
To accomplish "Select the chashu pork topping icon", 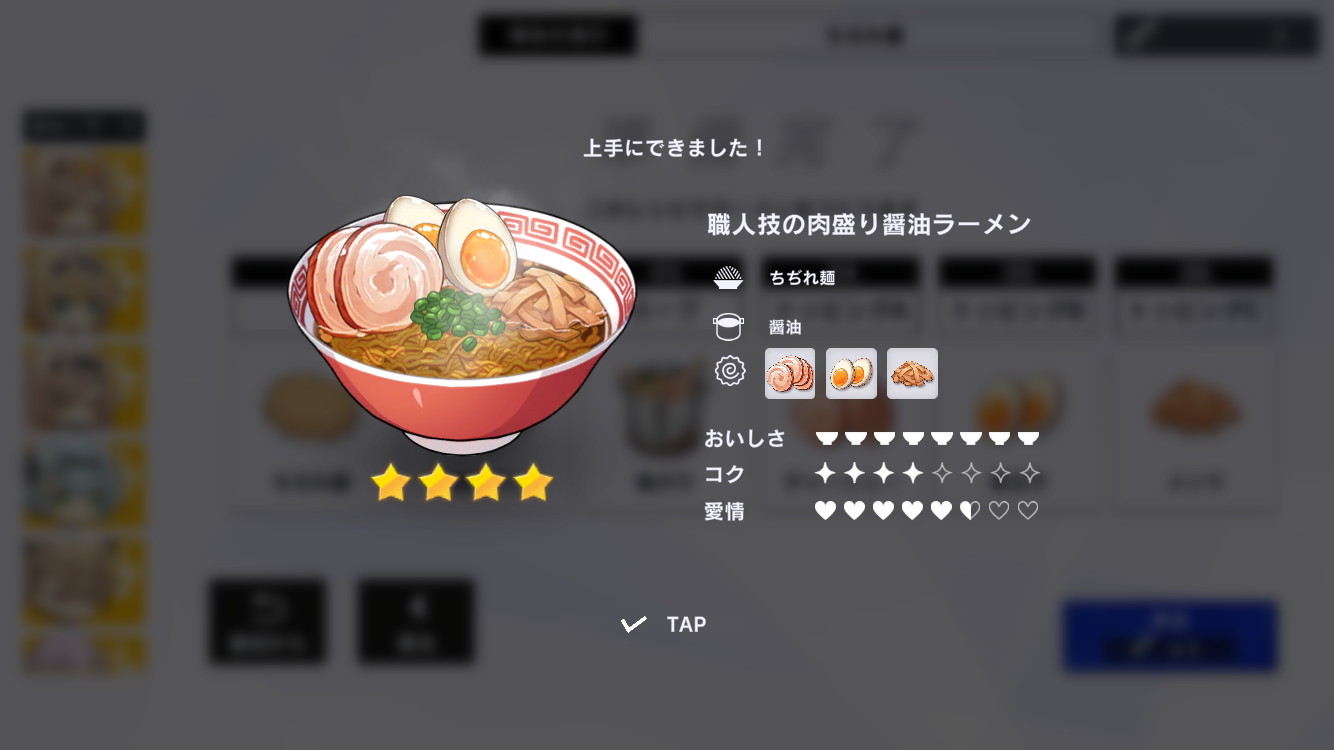I will 790,373.
